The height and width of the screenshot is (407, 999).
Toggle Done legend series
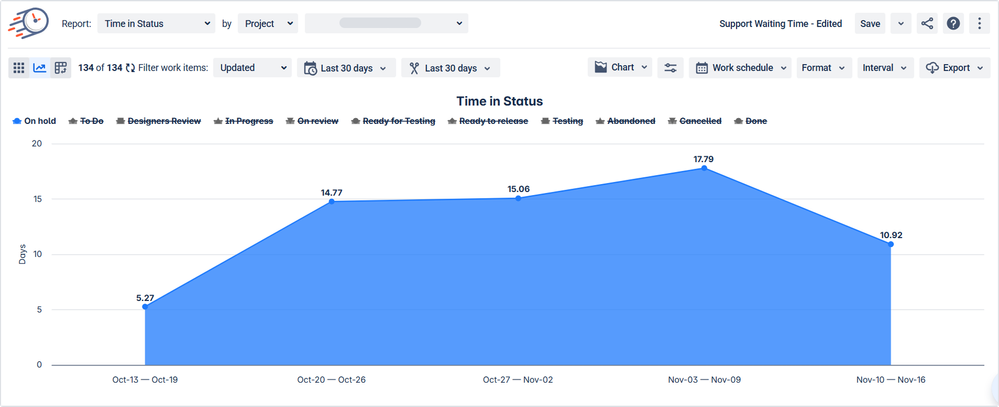751,121
